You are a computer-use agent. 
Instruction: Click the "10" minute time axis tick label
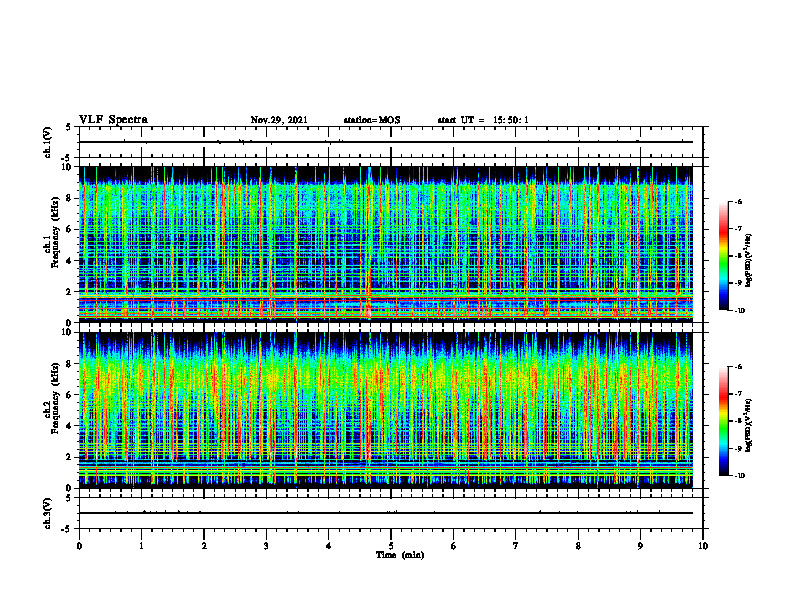(703, 546)
